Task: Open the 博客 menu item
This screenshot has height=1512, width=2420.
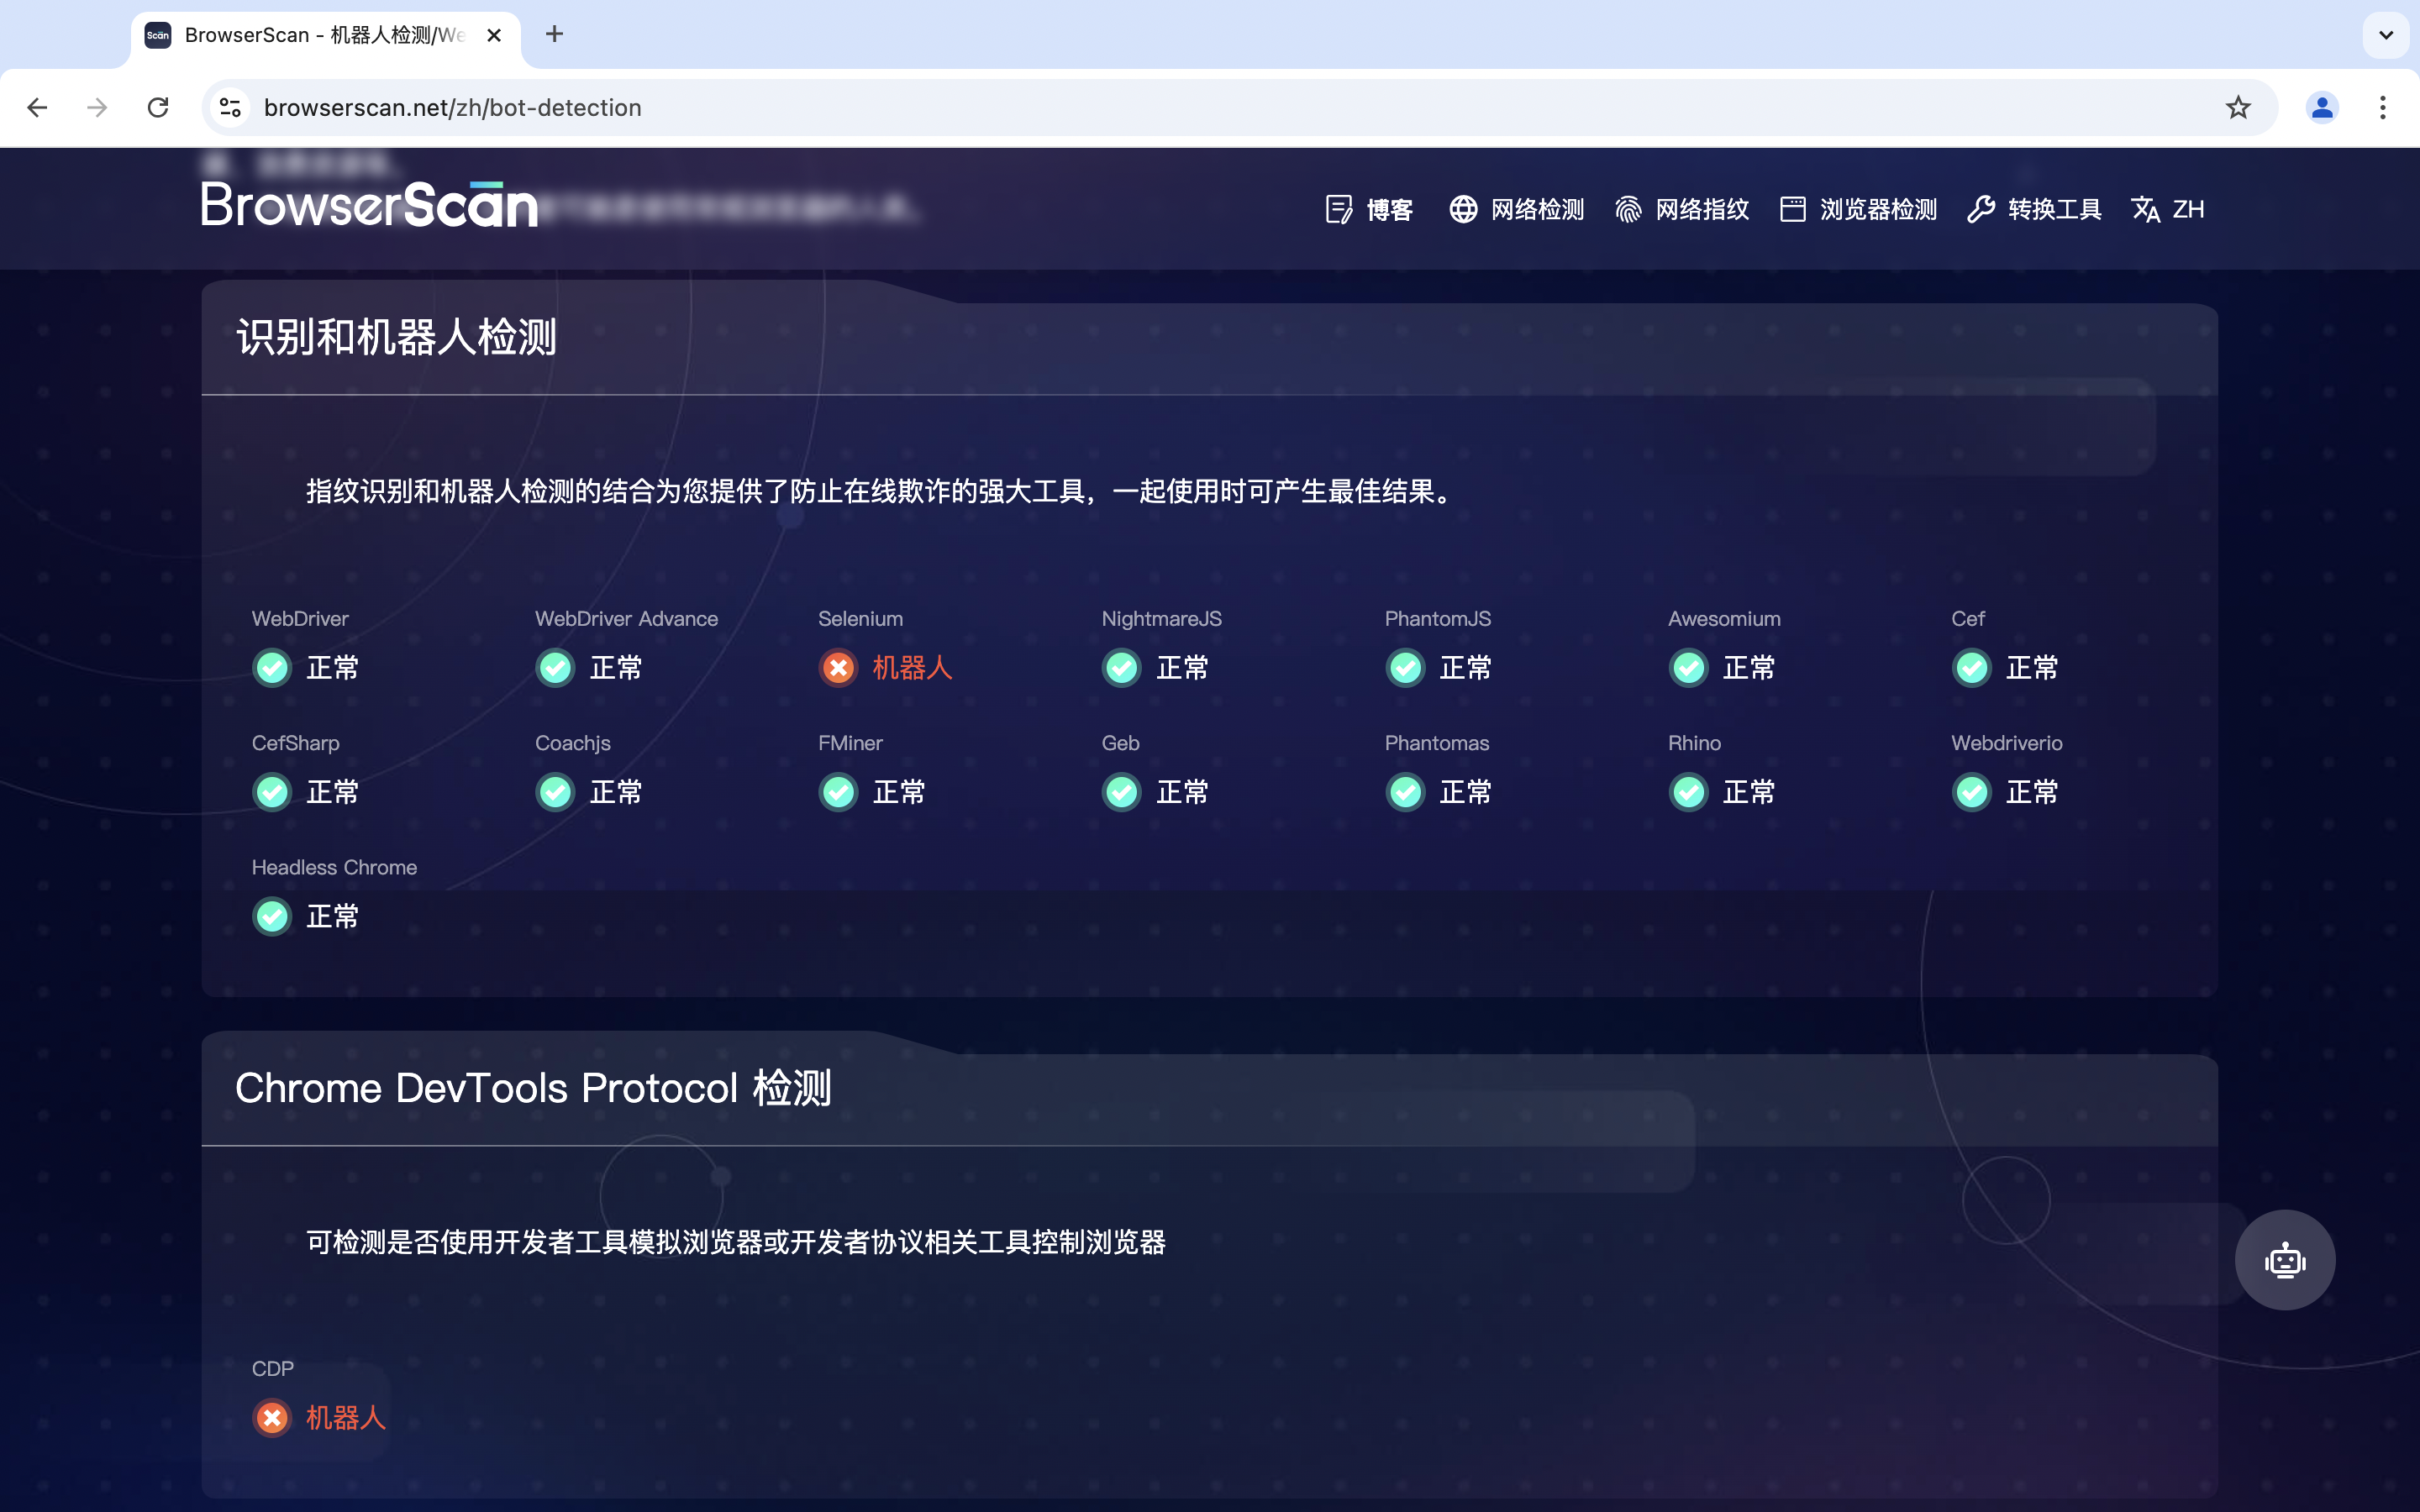Action: point(1369,209)
